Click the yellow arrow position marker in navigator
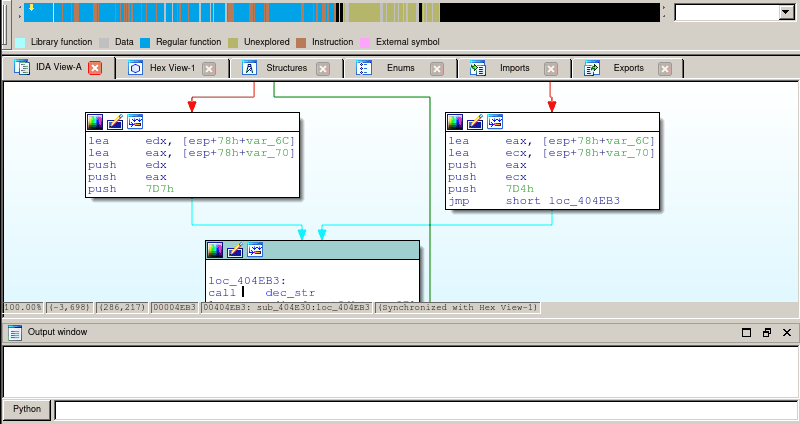The width and height of the screenshot is (800, 424). [32, 8]
